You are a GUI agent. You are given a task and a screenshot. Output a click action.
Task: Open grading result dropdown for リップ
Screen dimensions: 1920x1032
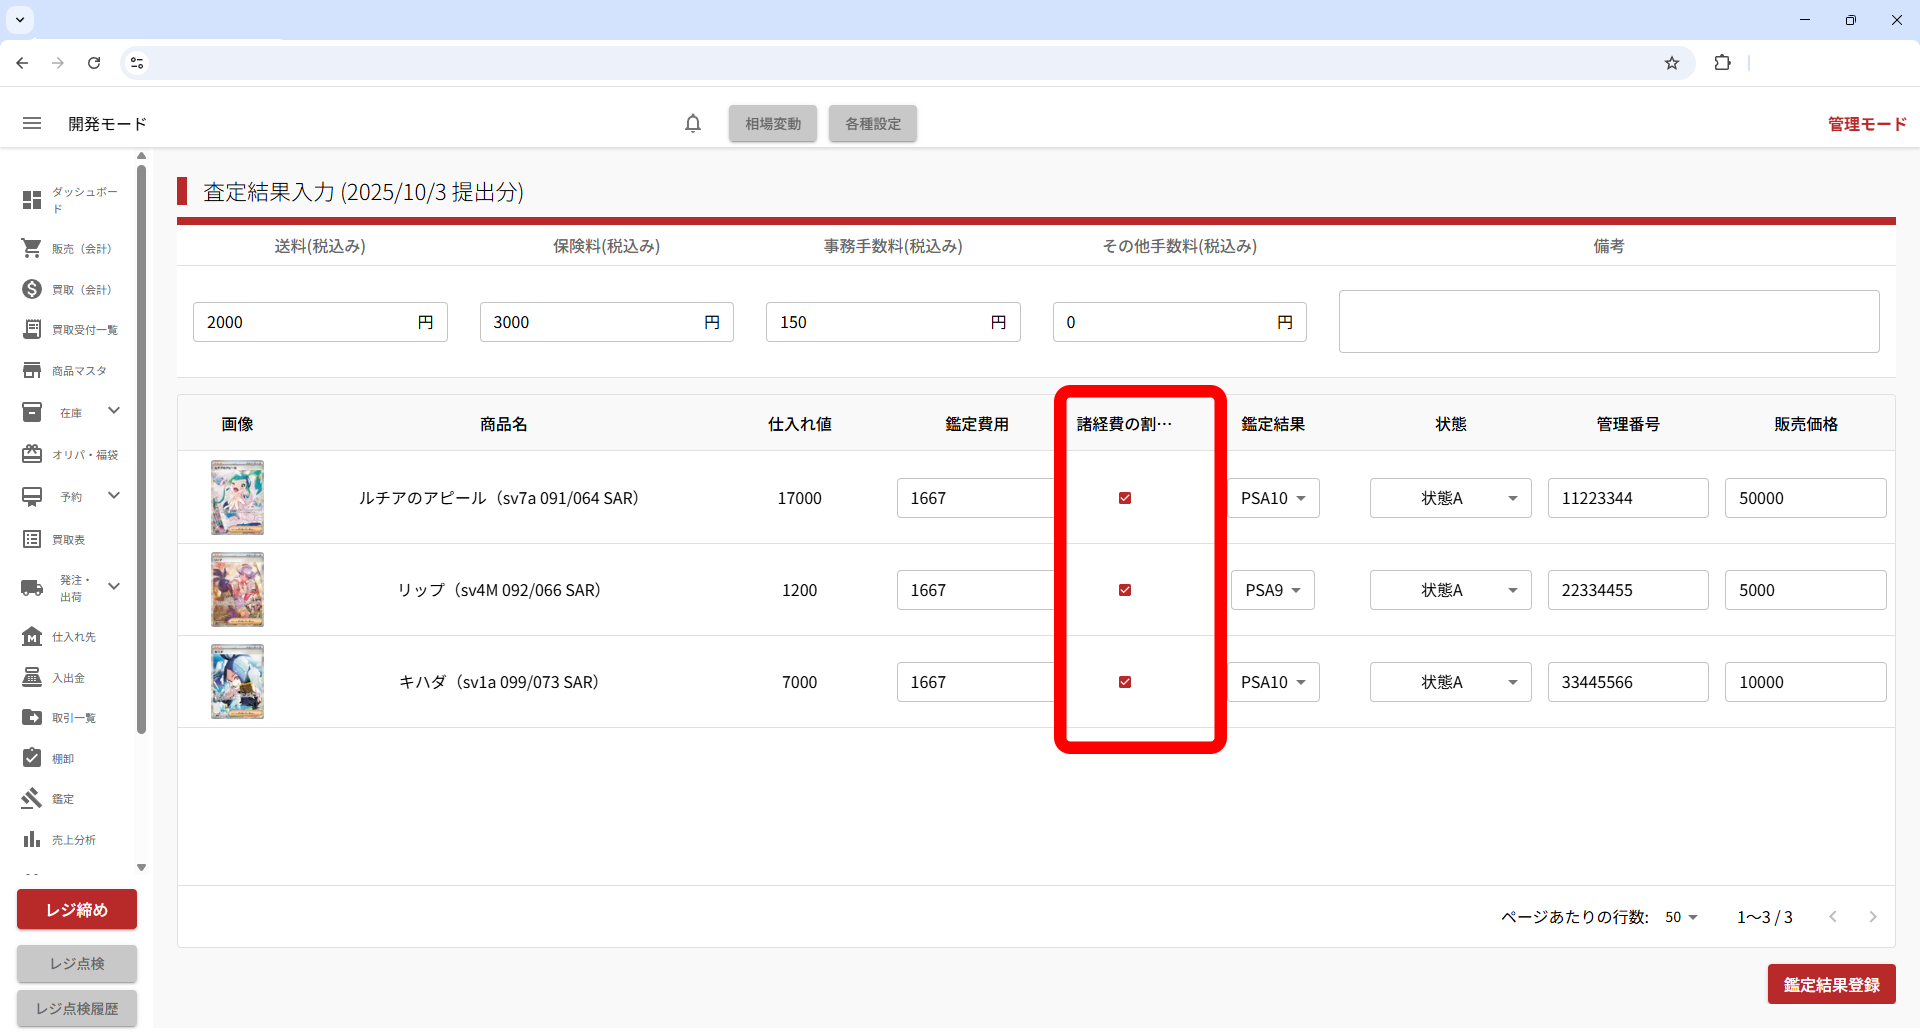click(1273, 590)
